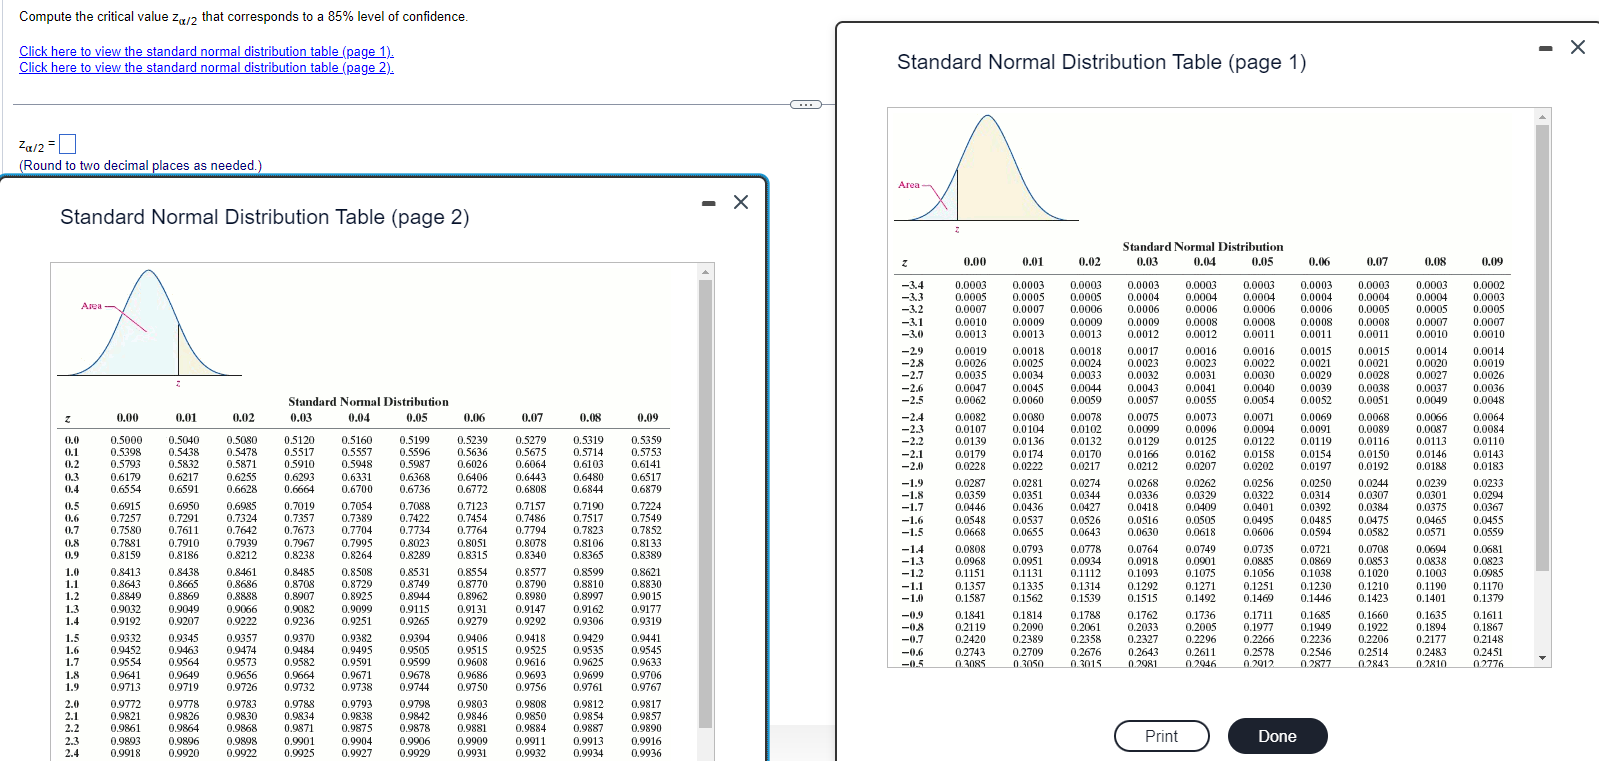Close the page 2 table dialog
1599x761 pixels.
741,202
